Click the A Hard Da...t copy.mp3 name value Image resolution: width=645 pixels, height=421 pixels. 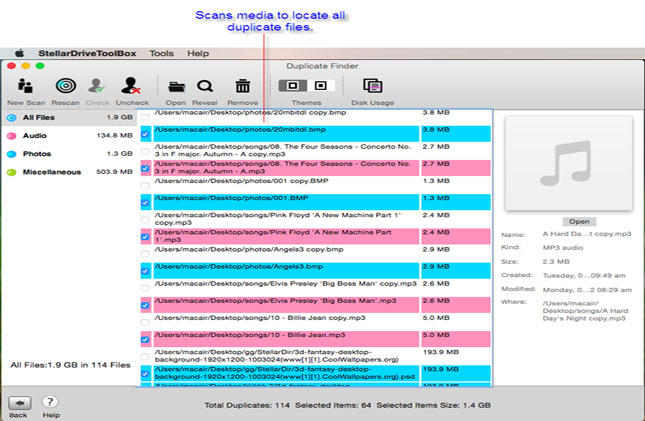(x=587, y=234)
